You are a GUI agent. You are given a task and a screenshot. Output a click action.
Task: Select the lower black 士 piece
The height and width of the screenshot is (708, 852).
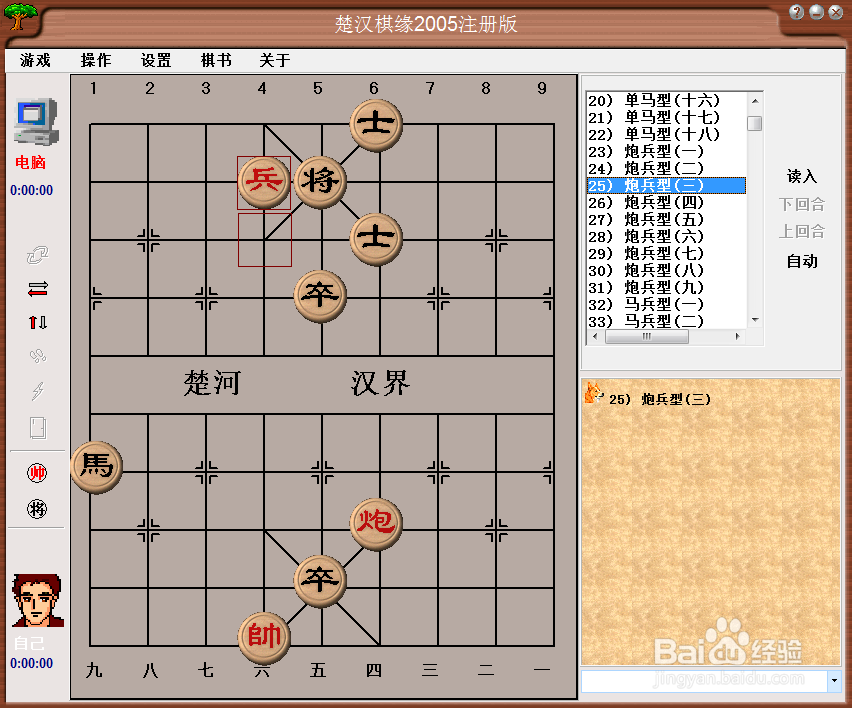click(376, 239)
